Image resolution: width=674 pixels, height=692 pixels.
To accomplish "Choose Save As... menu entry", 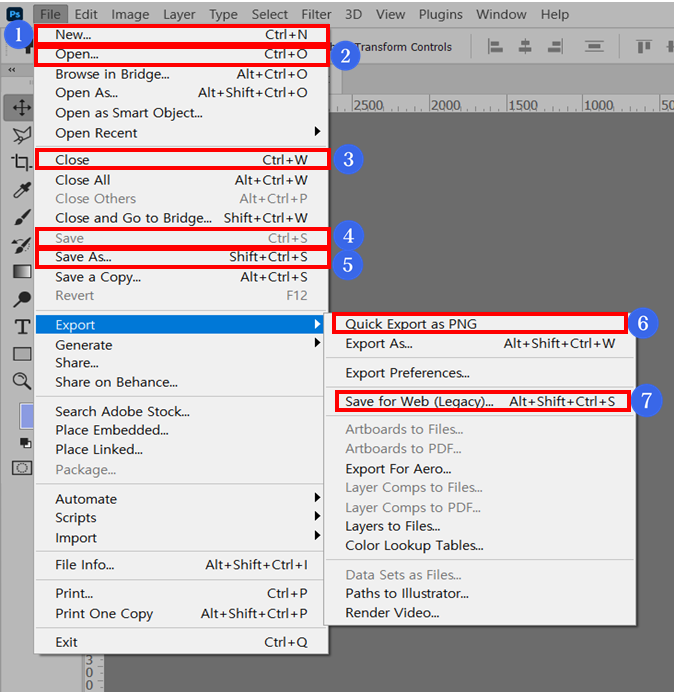I will pos(181,257).
